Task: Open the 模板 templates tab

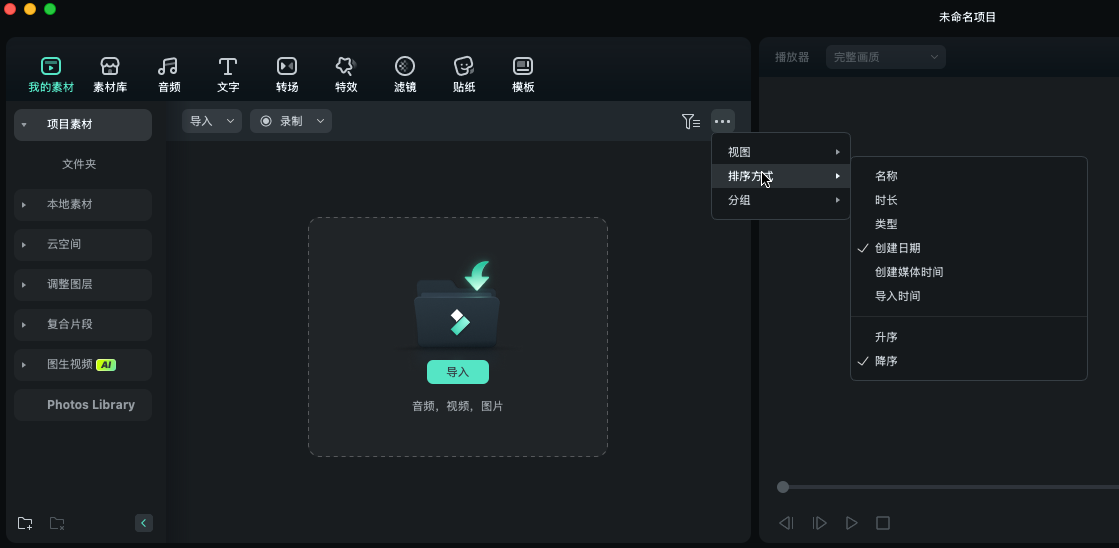Action: coord(523,75)
